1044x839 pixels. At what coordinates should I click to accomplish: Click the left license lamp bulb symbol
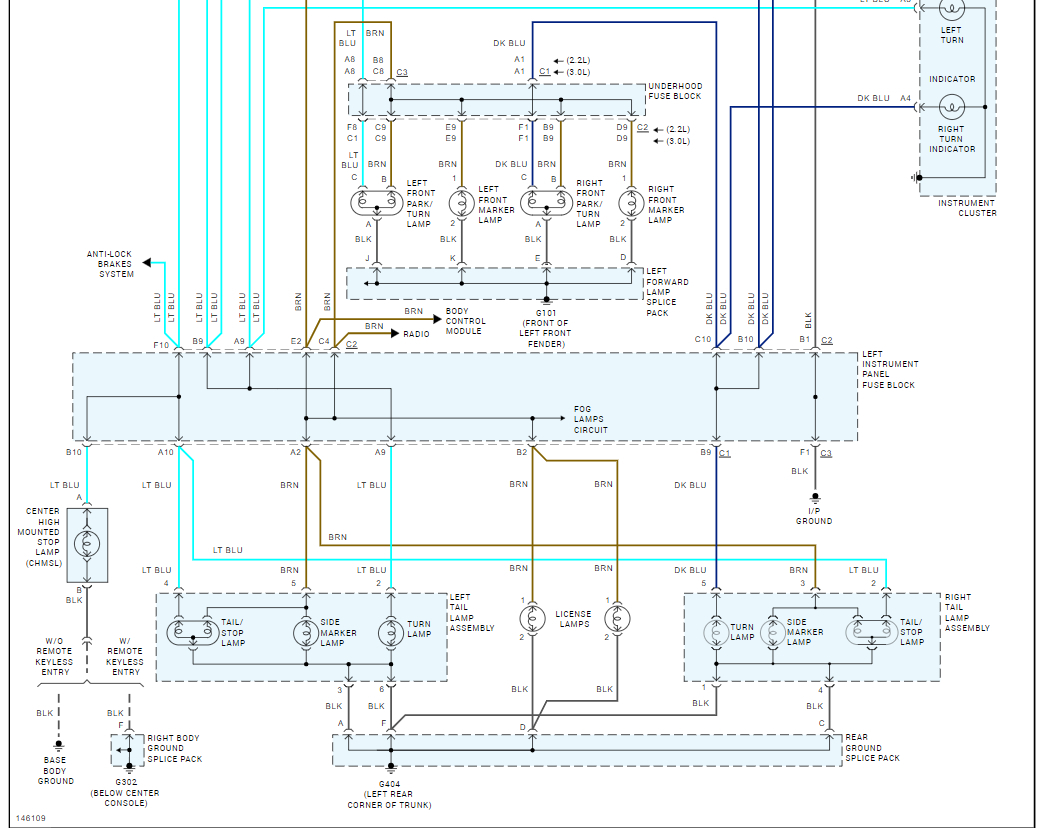tap(532, 619)
